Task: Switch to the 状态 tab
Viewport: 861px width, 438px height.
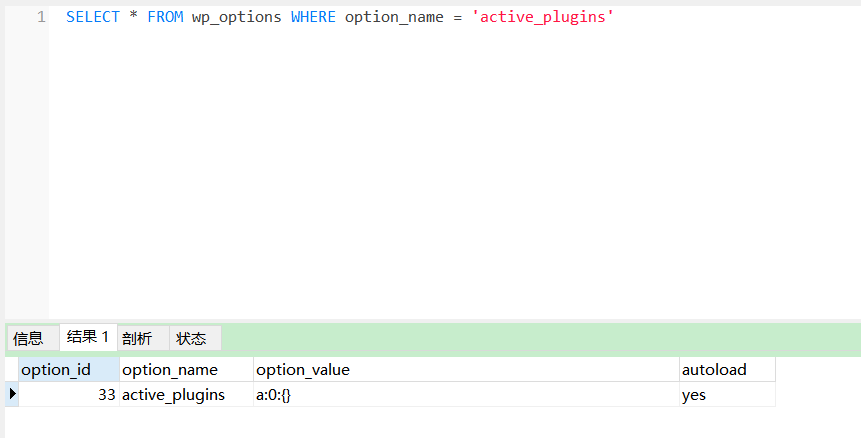Action: 191,338
